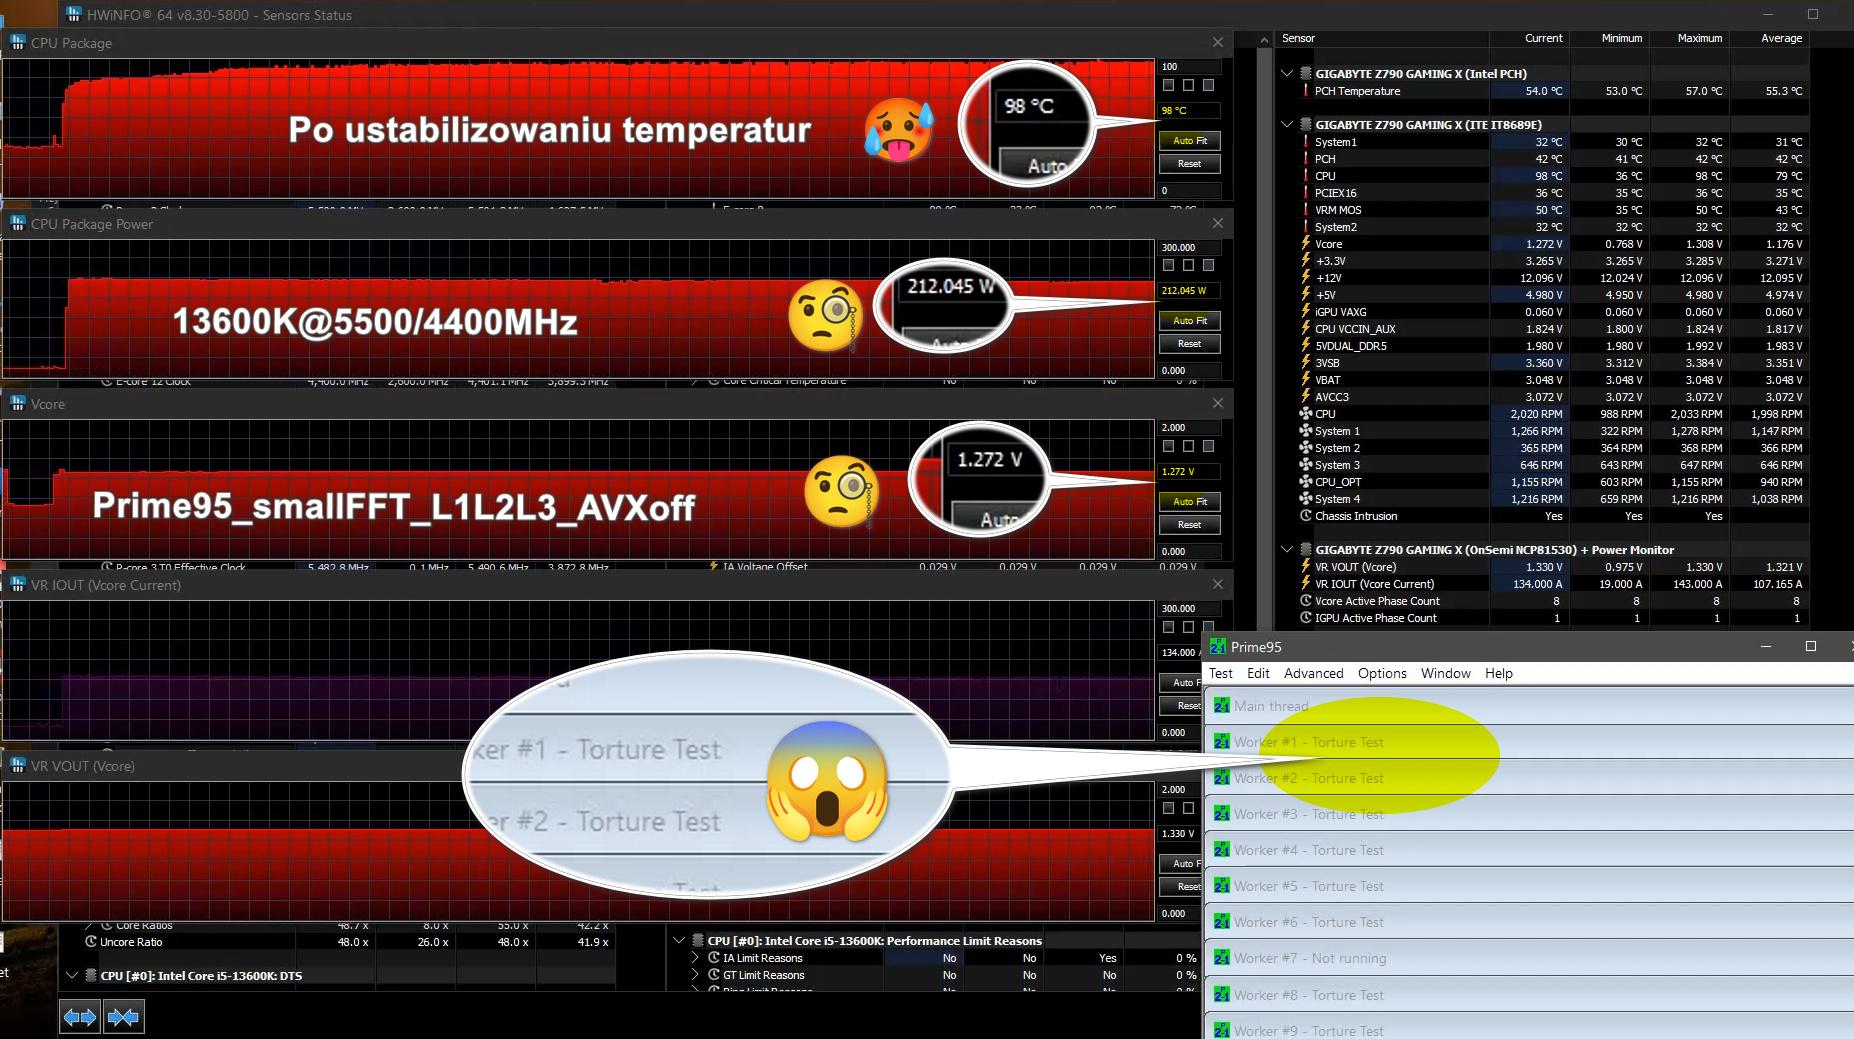The height and width of the screenshot is (1039, 1854).
Task: Open the Advanced menu in Prime95
Action: [x=1314, y=673]
